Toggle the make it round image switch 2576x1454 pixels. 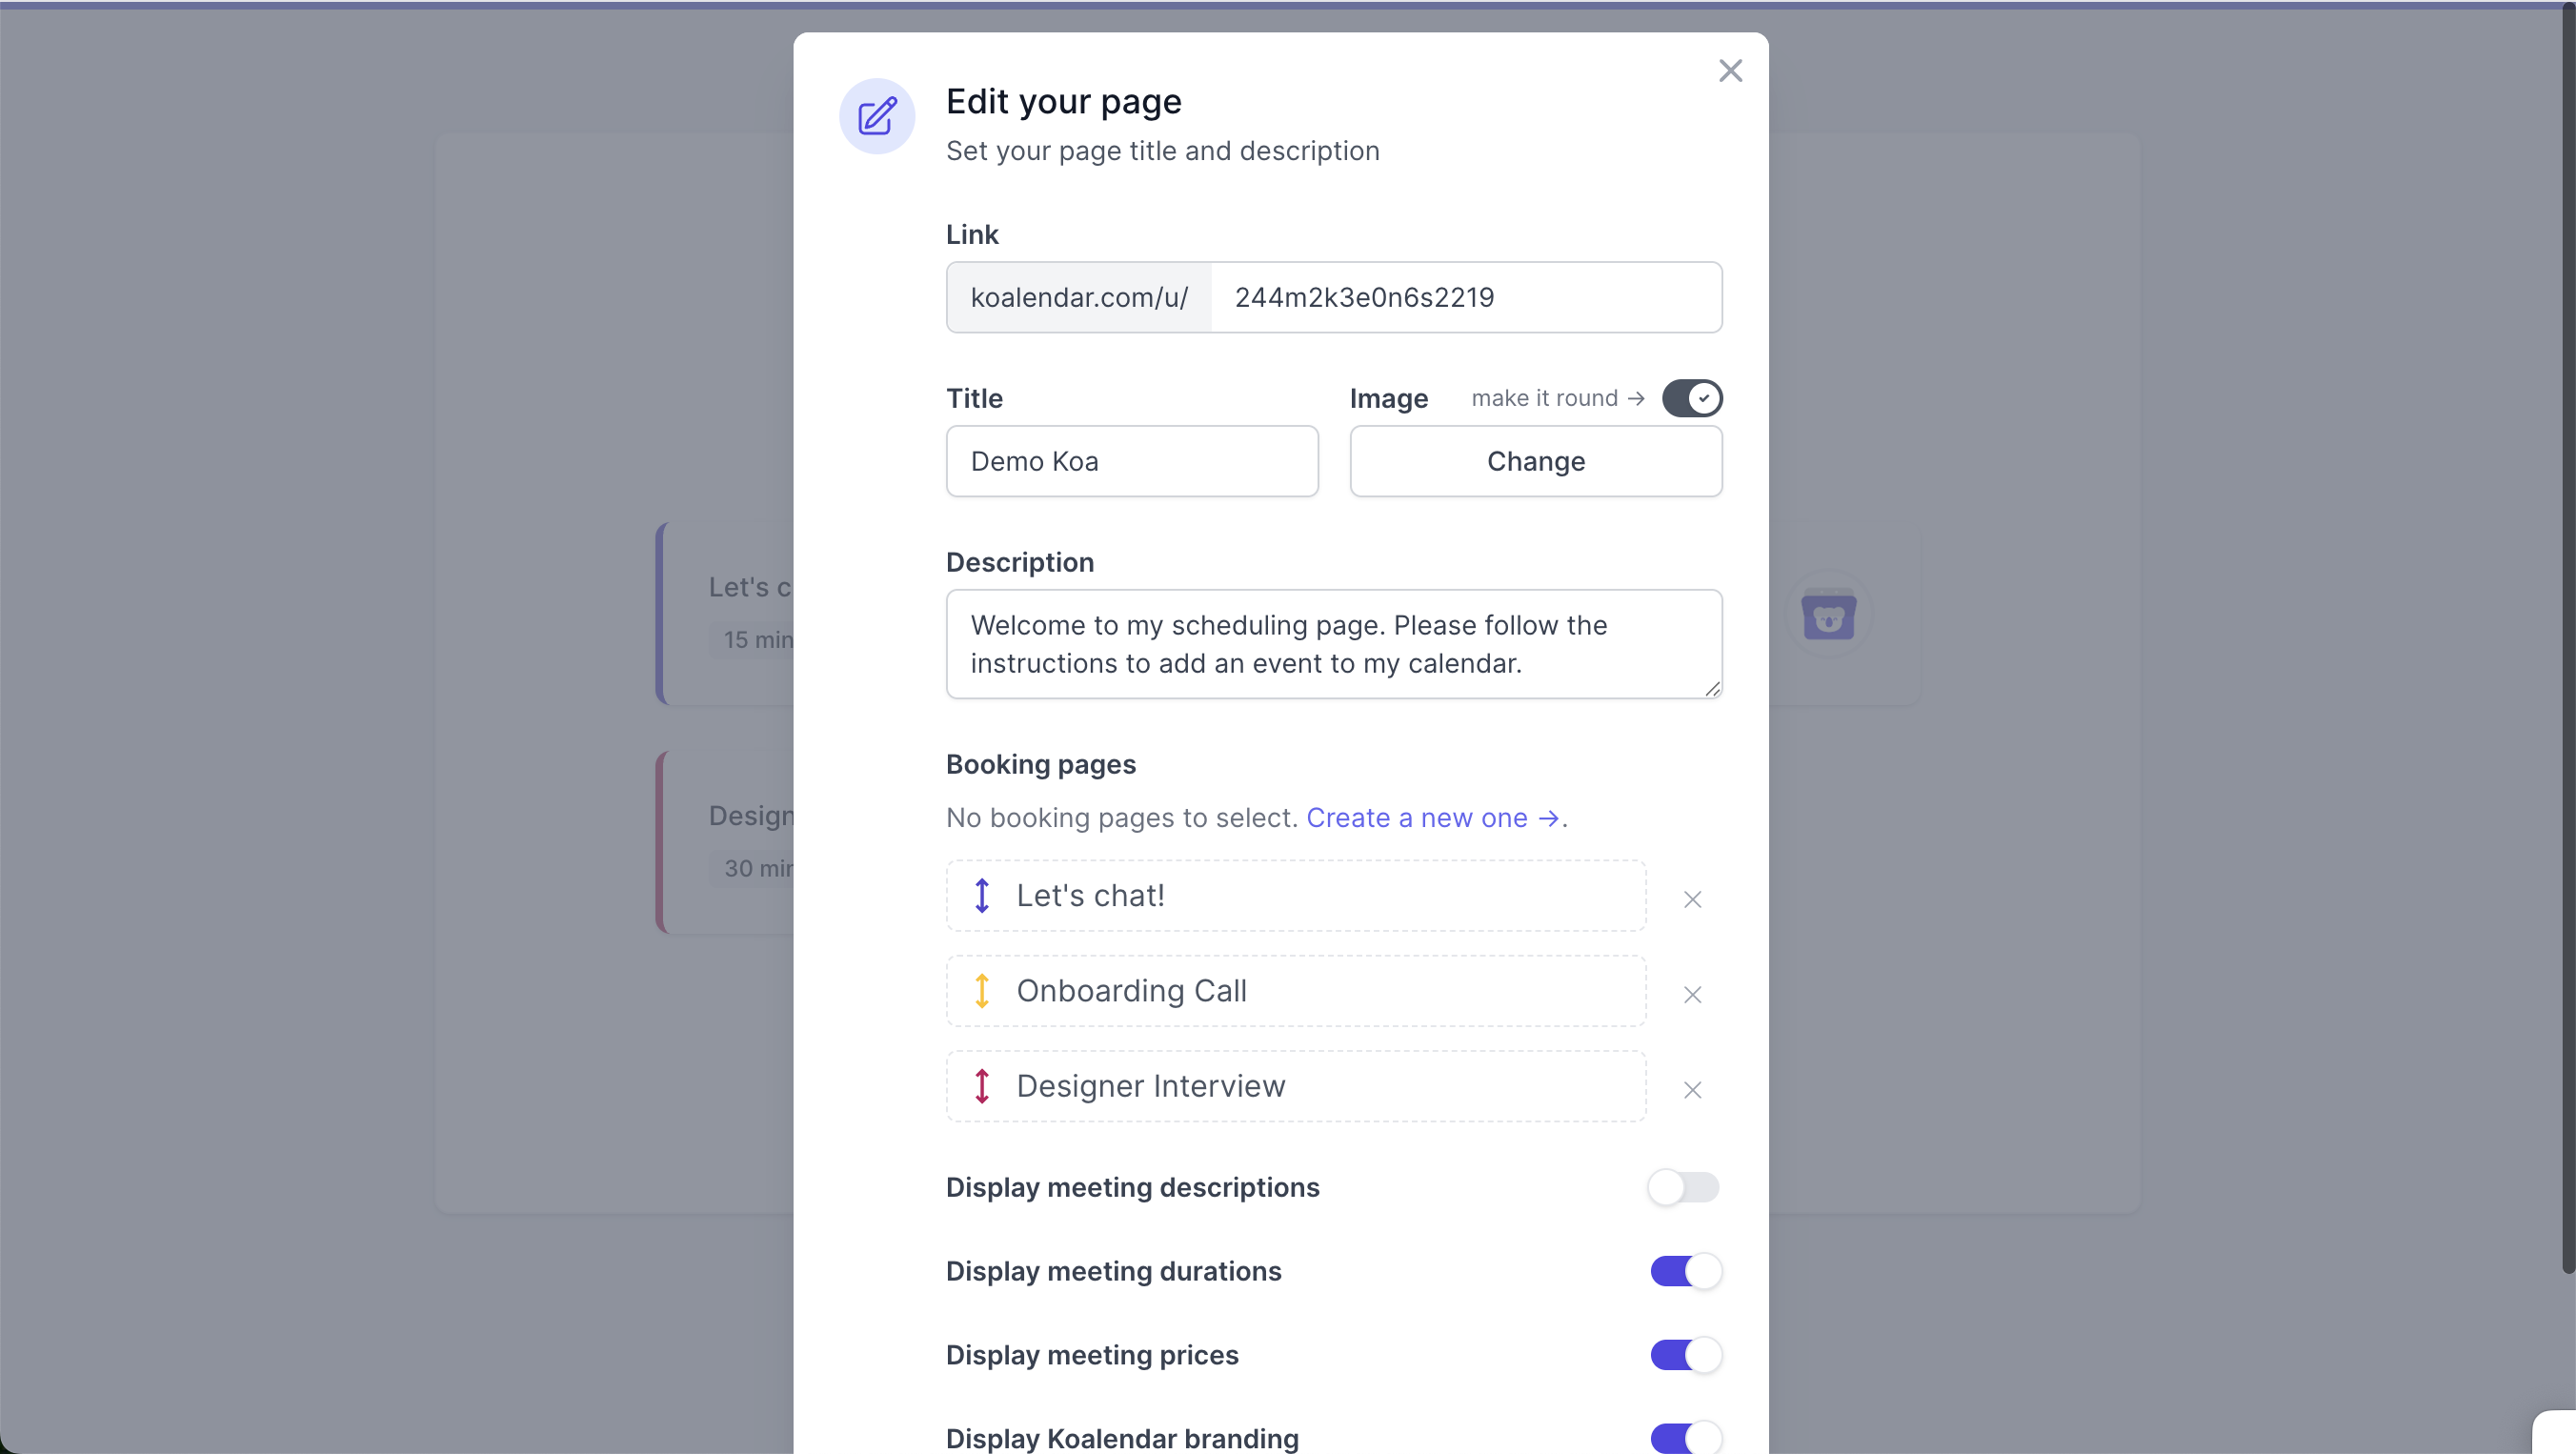coord(1692,398)
